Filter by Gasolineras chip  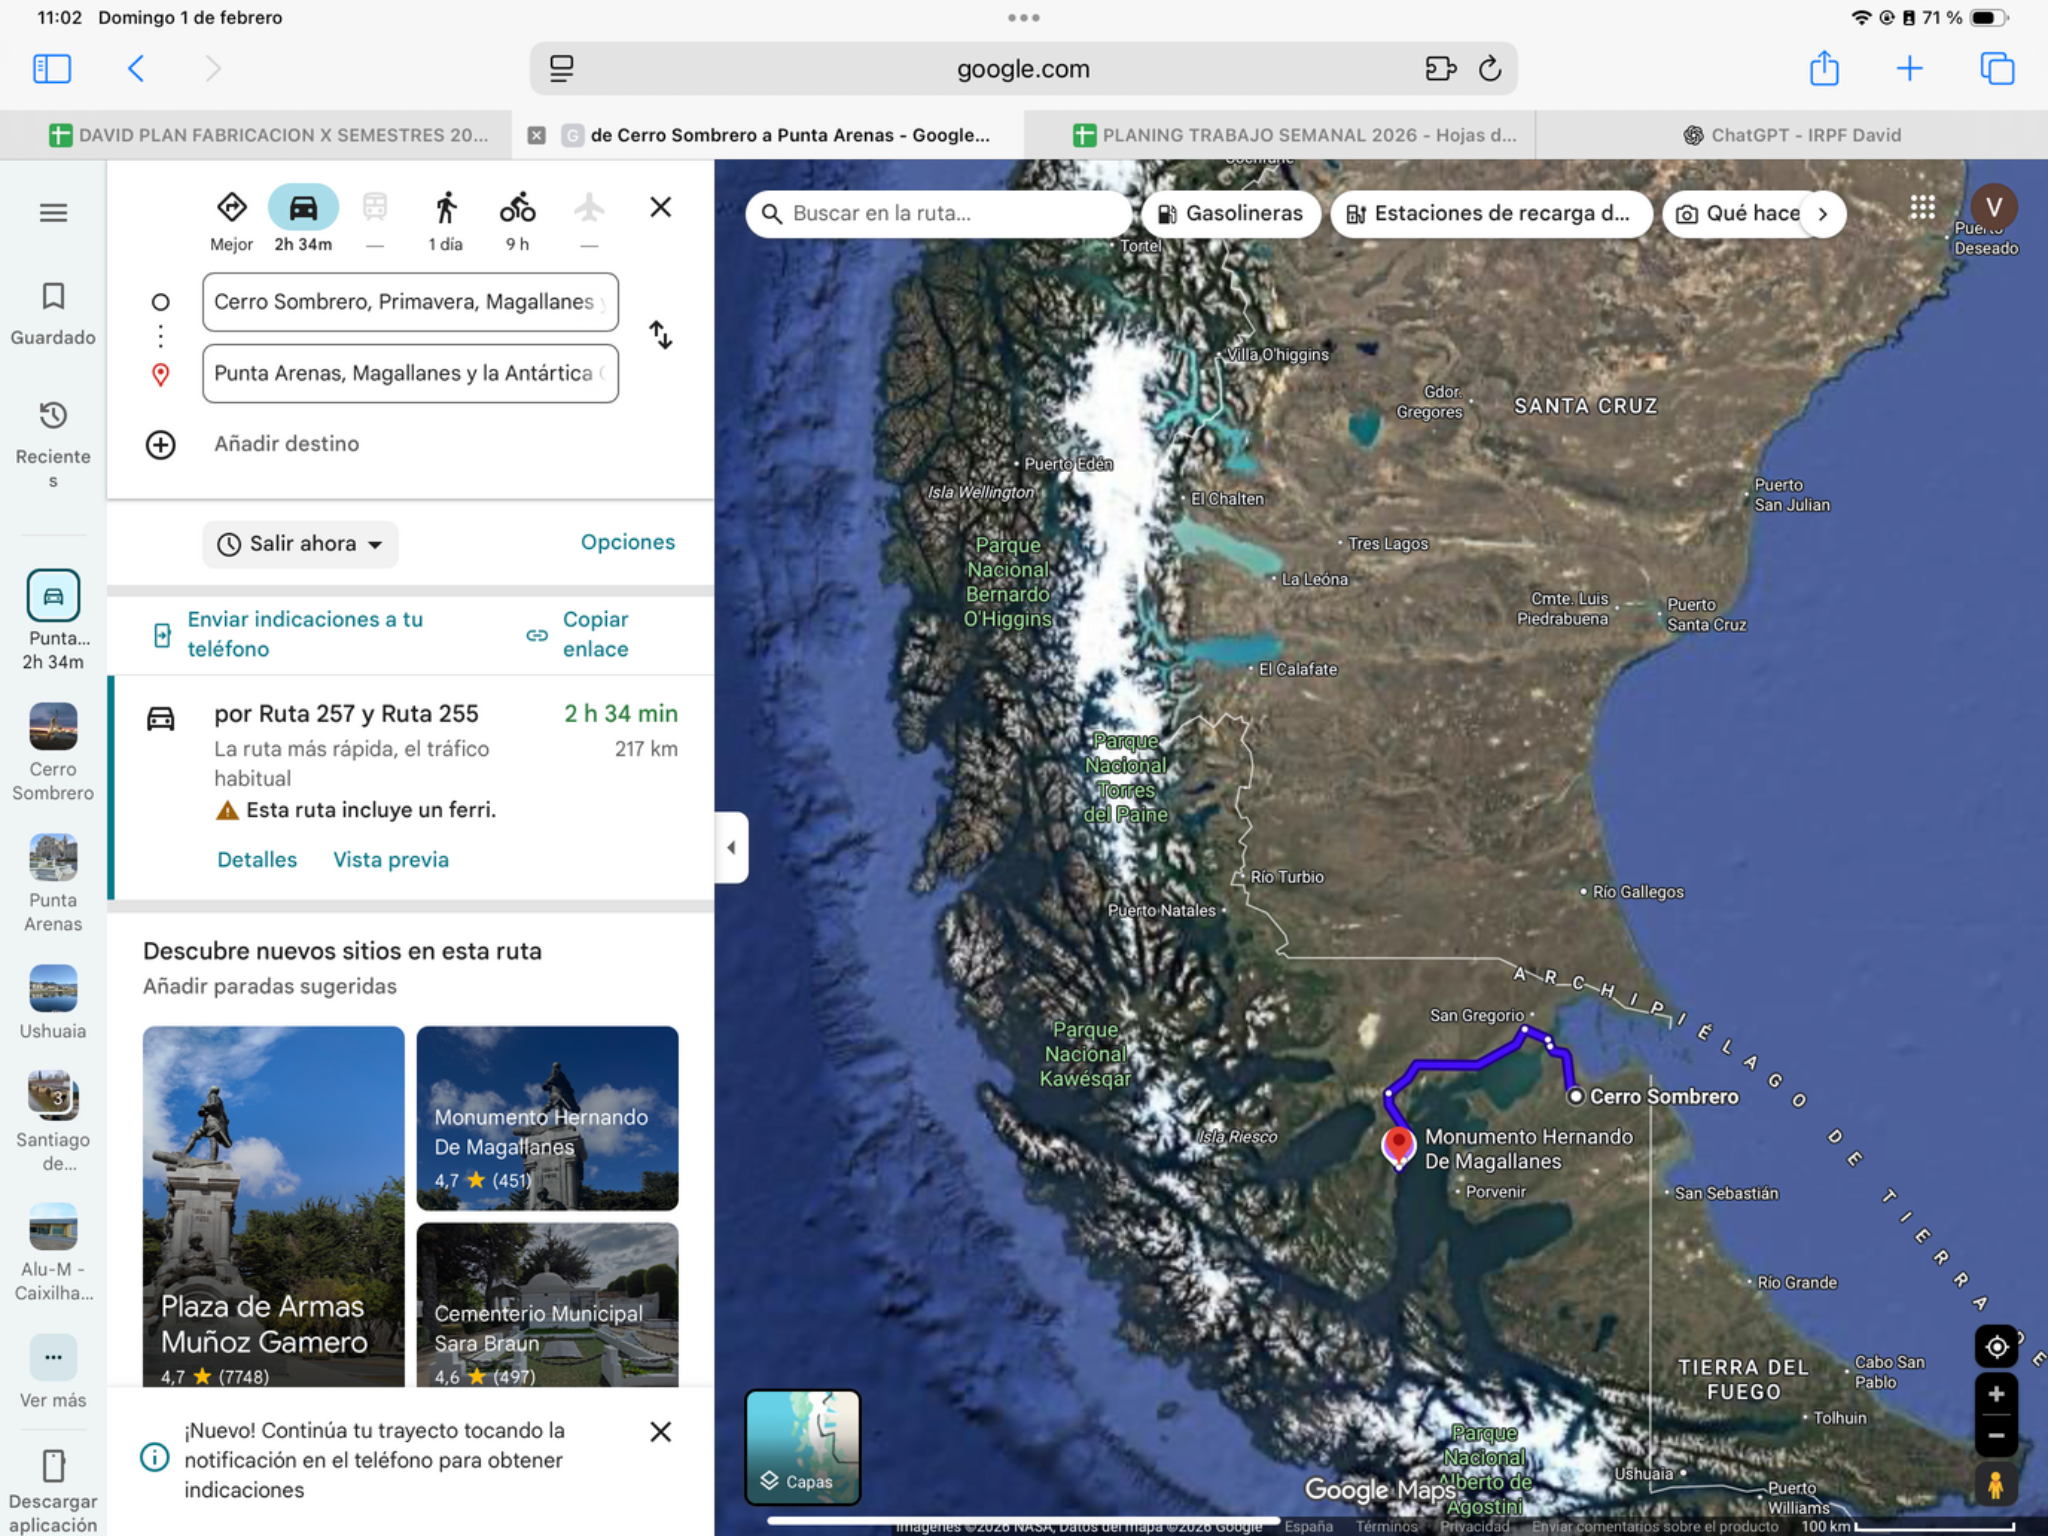coord(1231,213)
